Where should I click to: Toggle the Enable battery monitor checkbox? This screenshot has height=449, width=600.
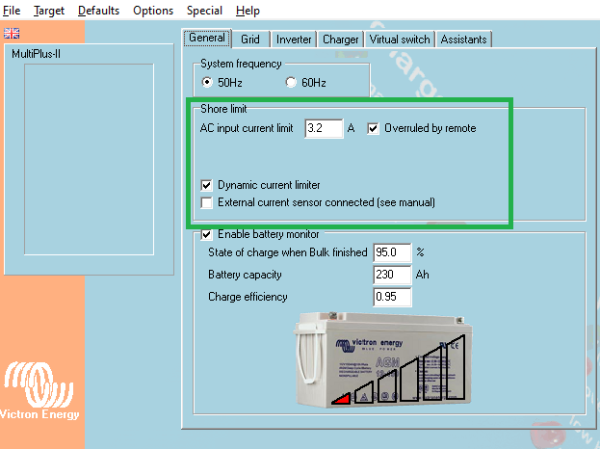click(x=207, y=234)
